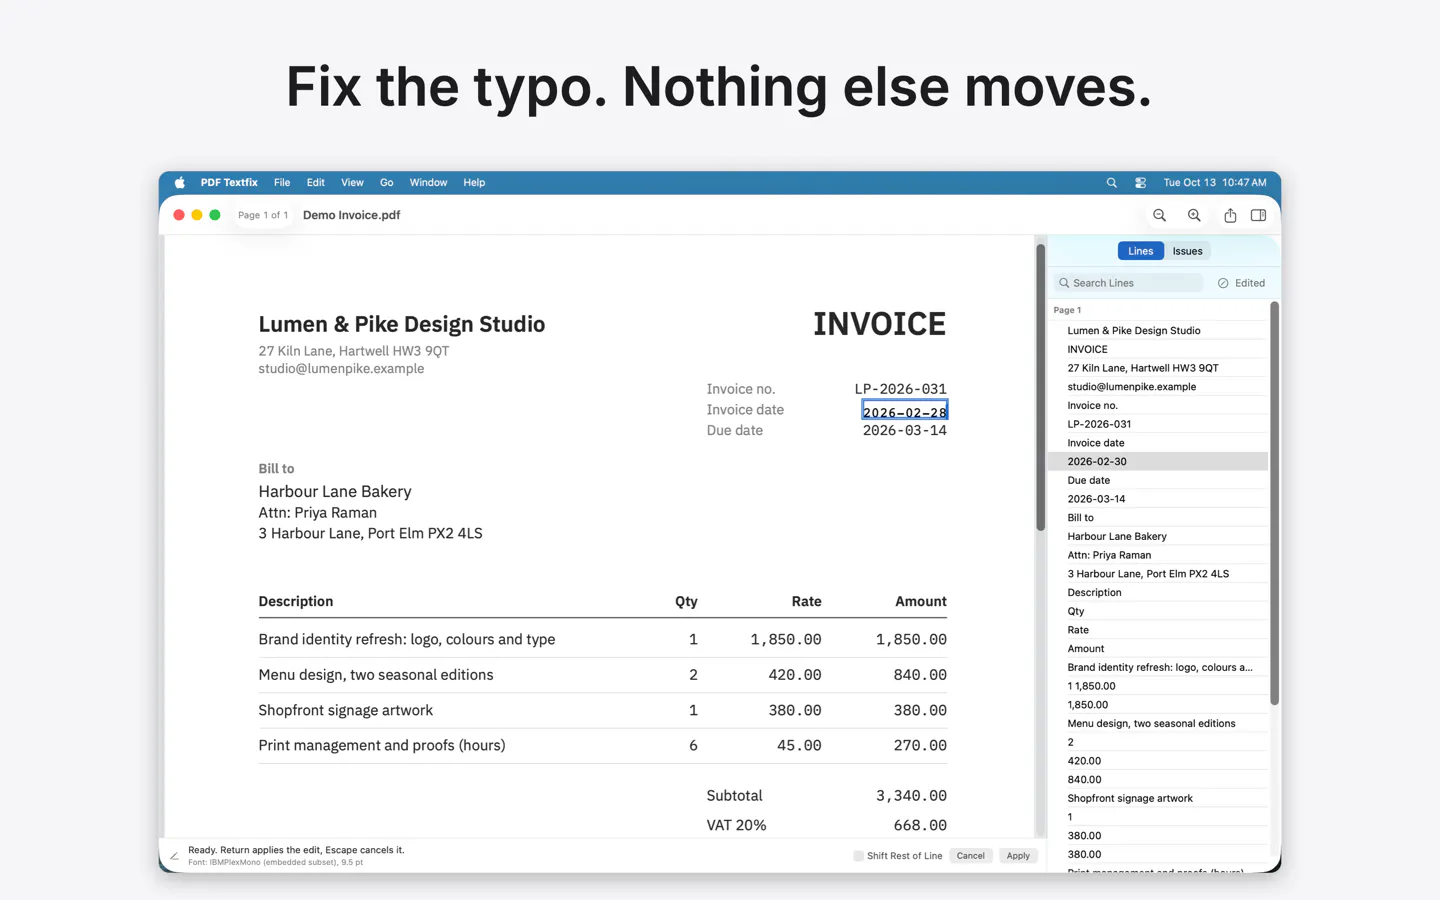Select the 'INVOICE' line in sidebar
The image size is (1440, 900).
[1158, 349]
